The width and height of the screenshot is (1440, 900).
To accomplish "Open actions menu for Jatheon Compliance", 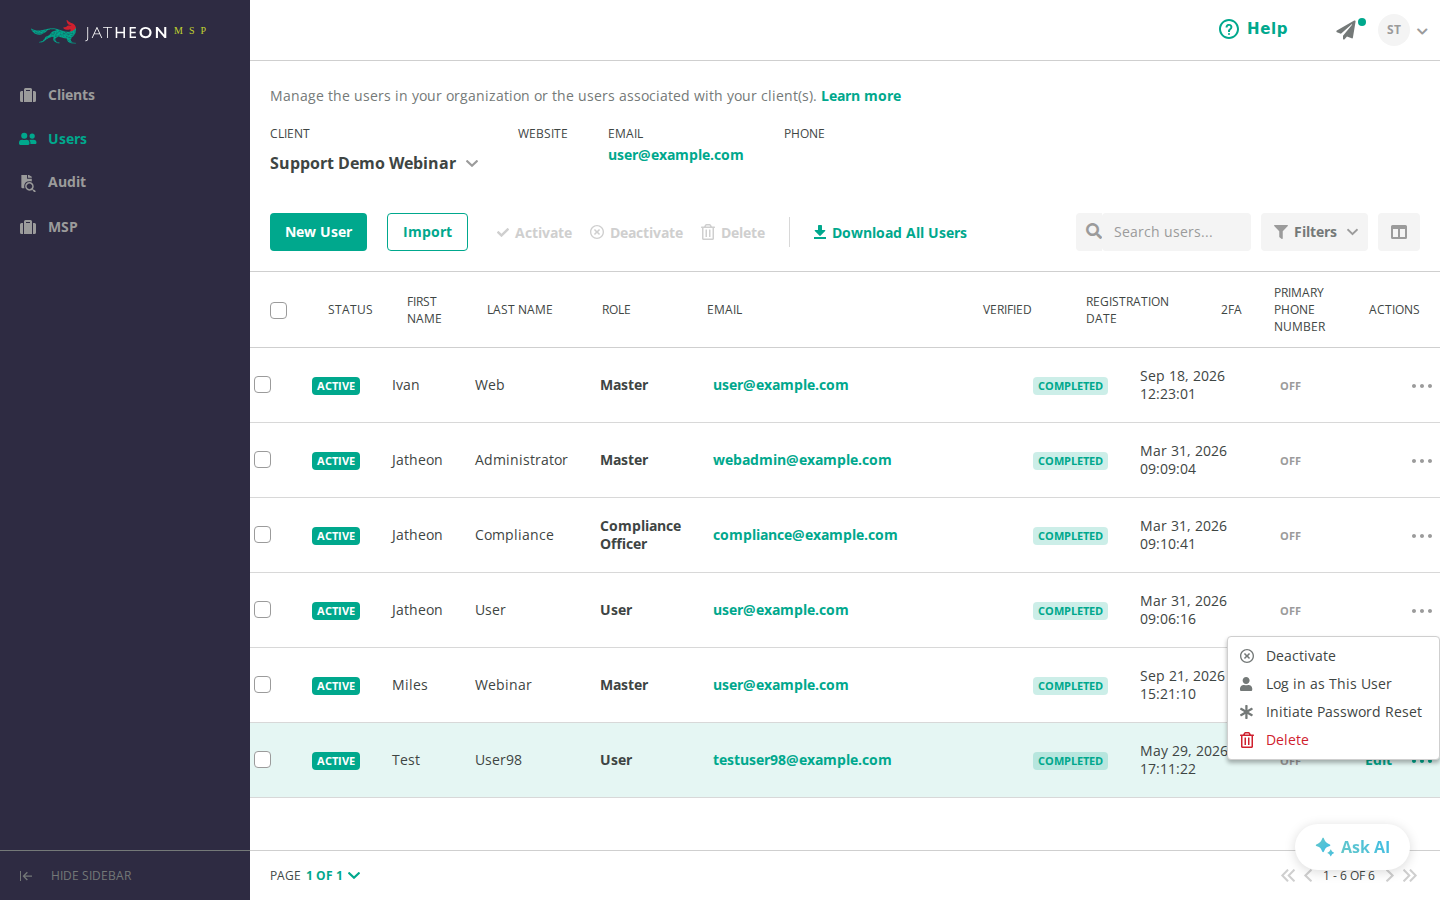I will coord(1421,536).
